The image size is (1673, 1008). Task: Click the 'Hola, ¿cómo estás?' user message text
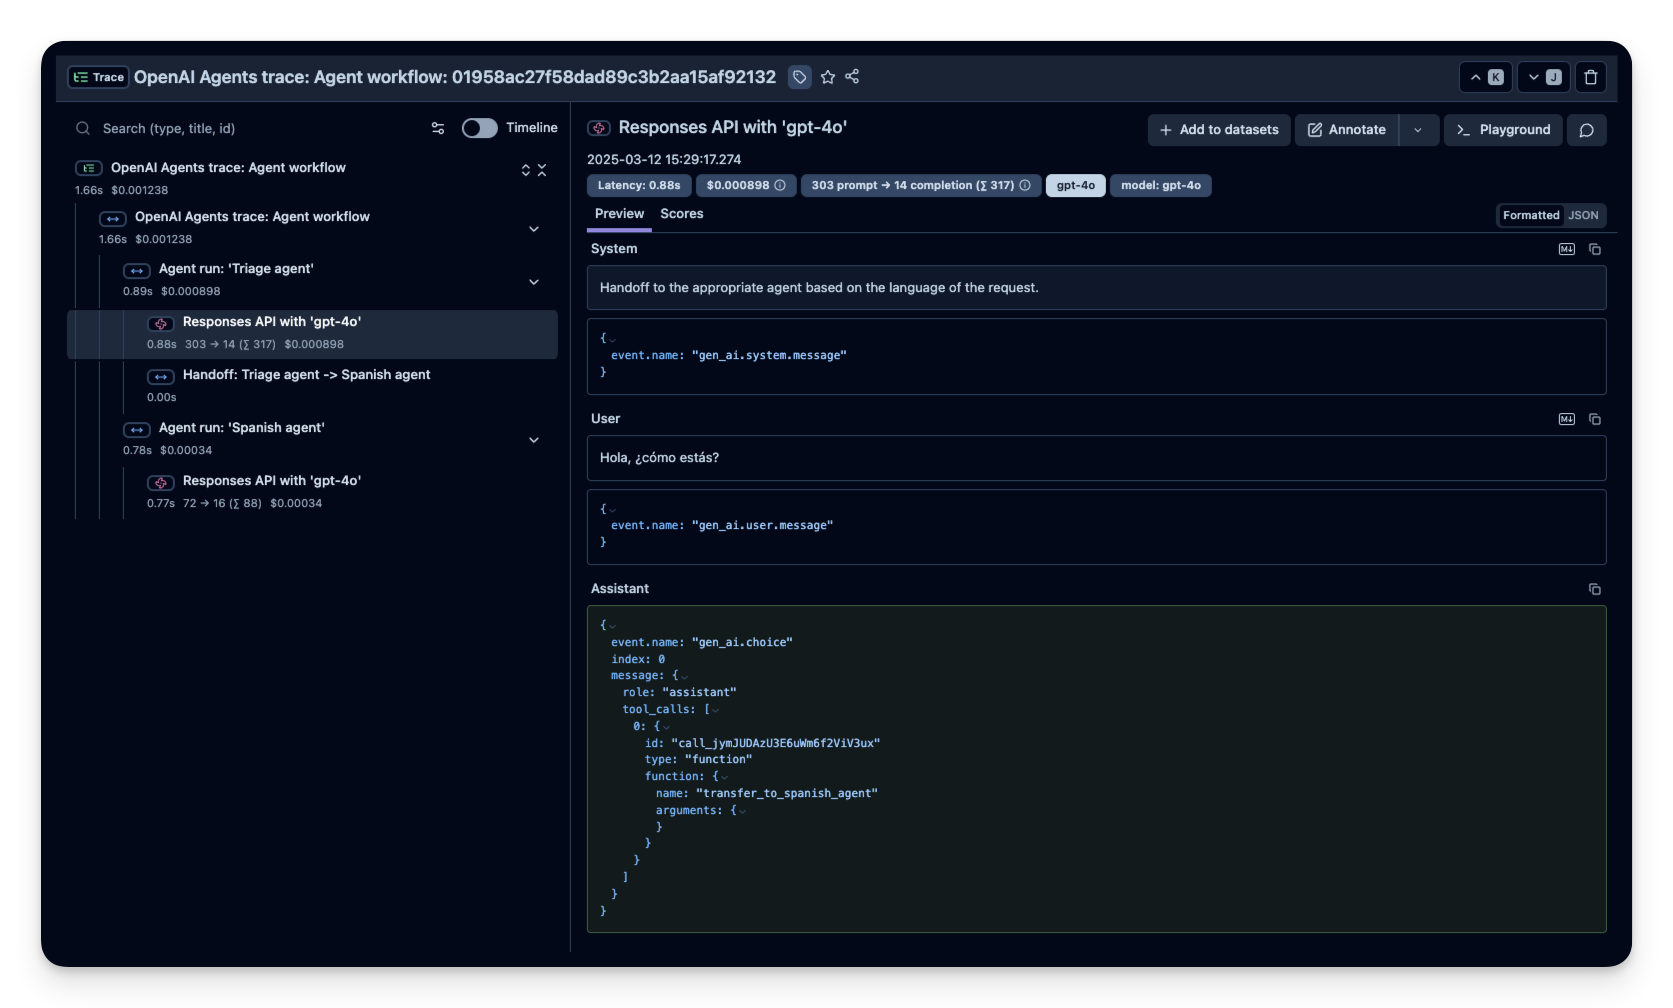click(659, 458)
